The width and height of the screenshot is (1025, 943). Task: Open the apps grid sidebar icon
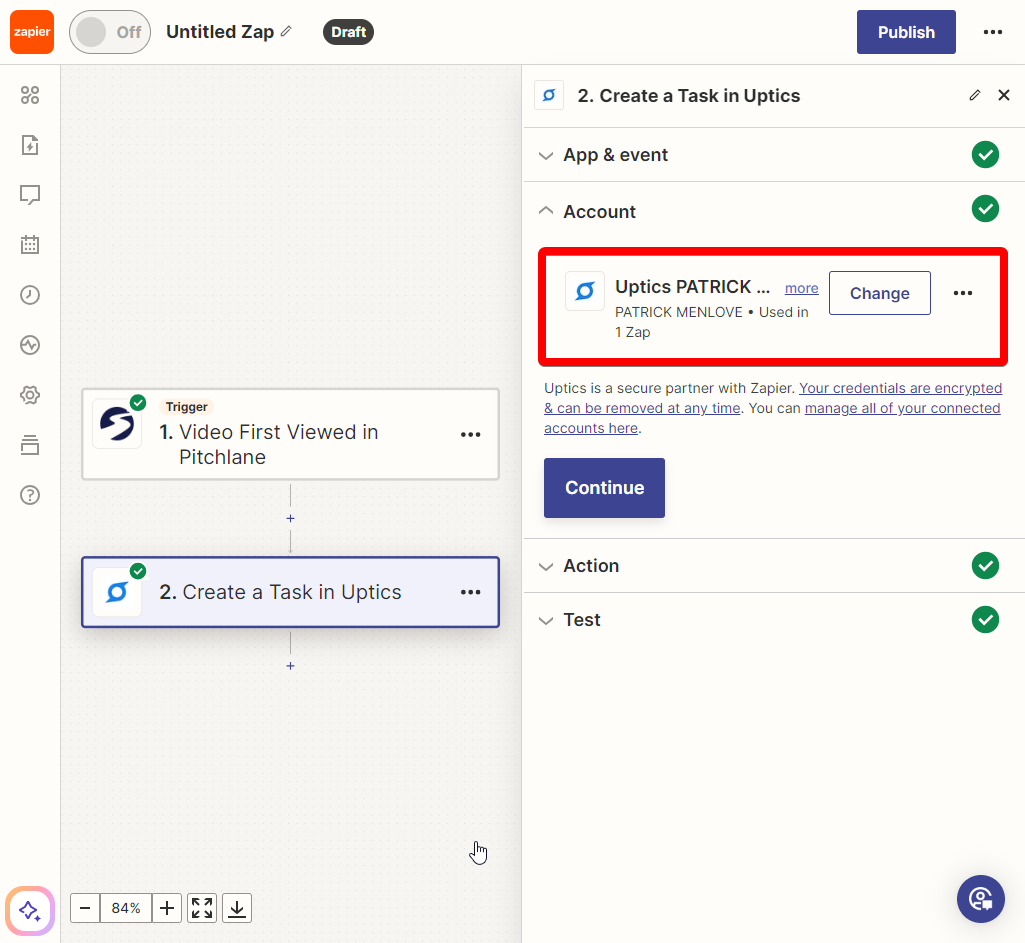click(30, 95)
